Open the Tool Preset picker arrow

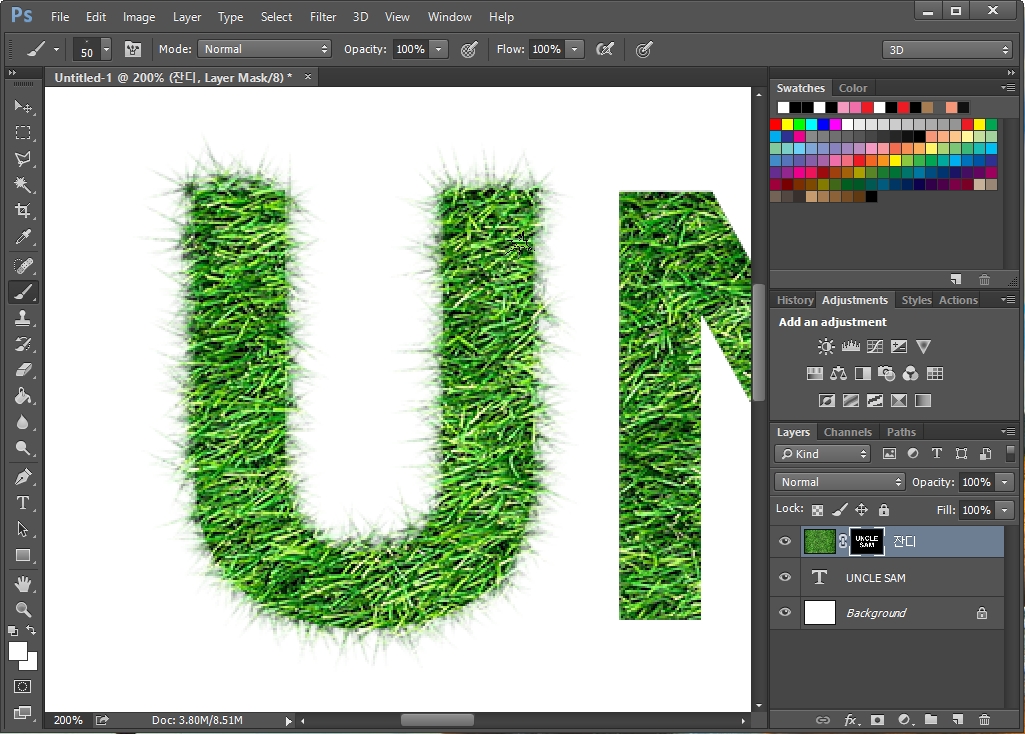tap(56, 49)
